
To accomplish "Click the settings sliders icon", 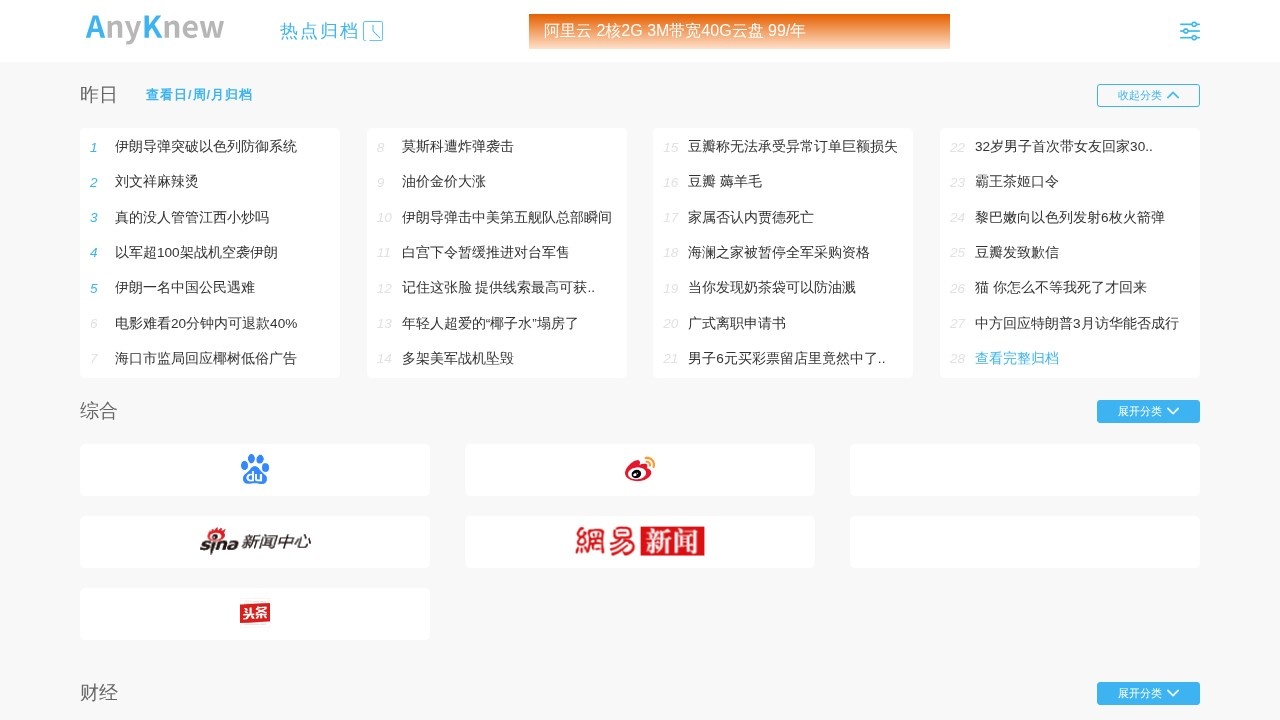I will (x=1189, y=31).
